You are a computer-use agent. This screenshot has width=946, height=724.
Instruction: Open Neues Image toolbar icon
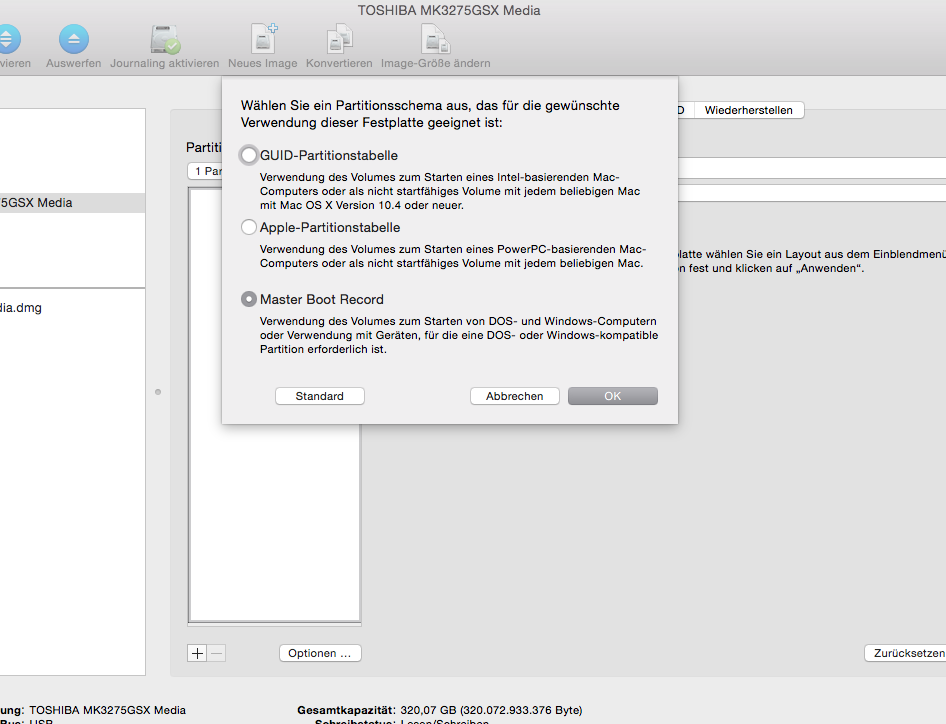(x=263, y=39)
